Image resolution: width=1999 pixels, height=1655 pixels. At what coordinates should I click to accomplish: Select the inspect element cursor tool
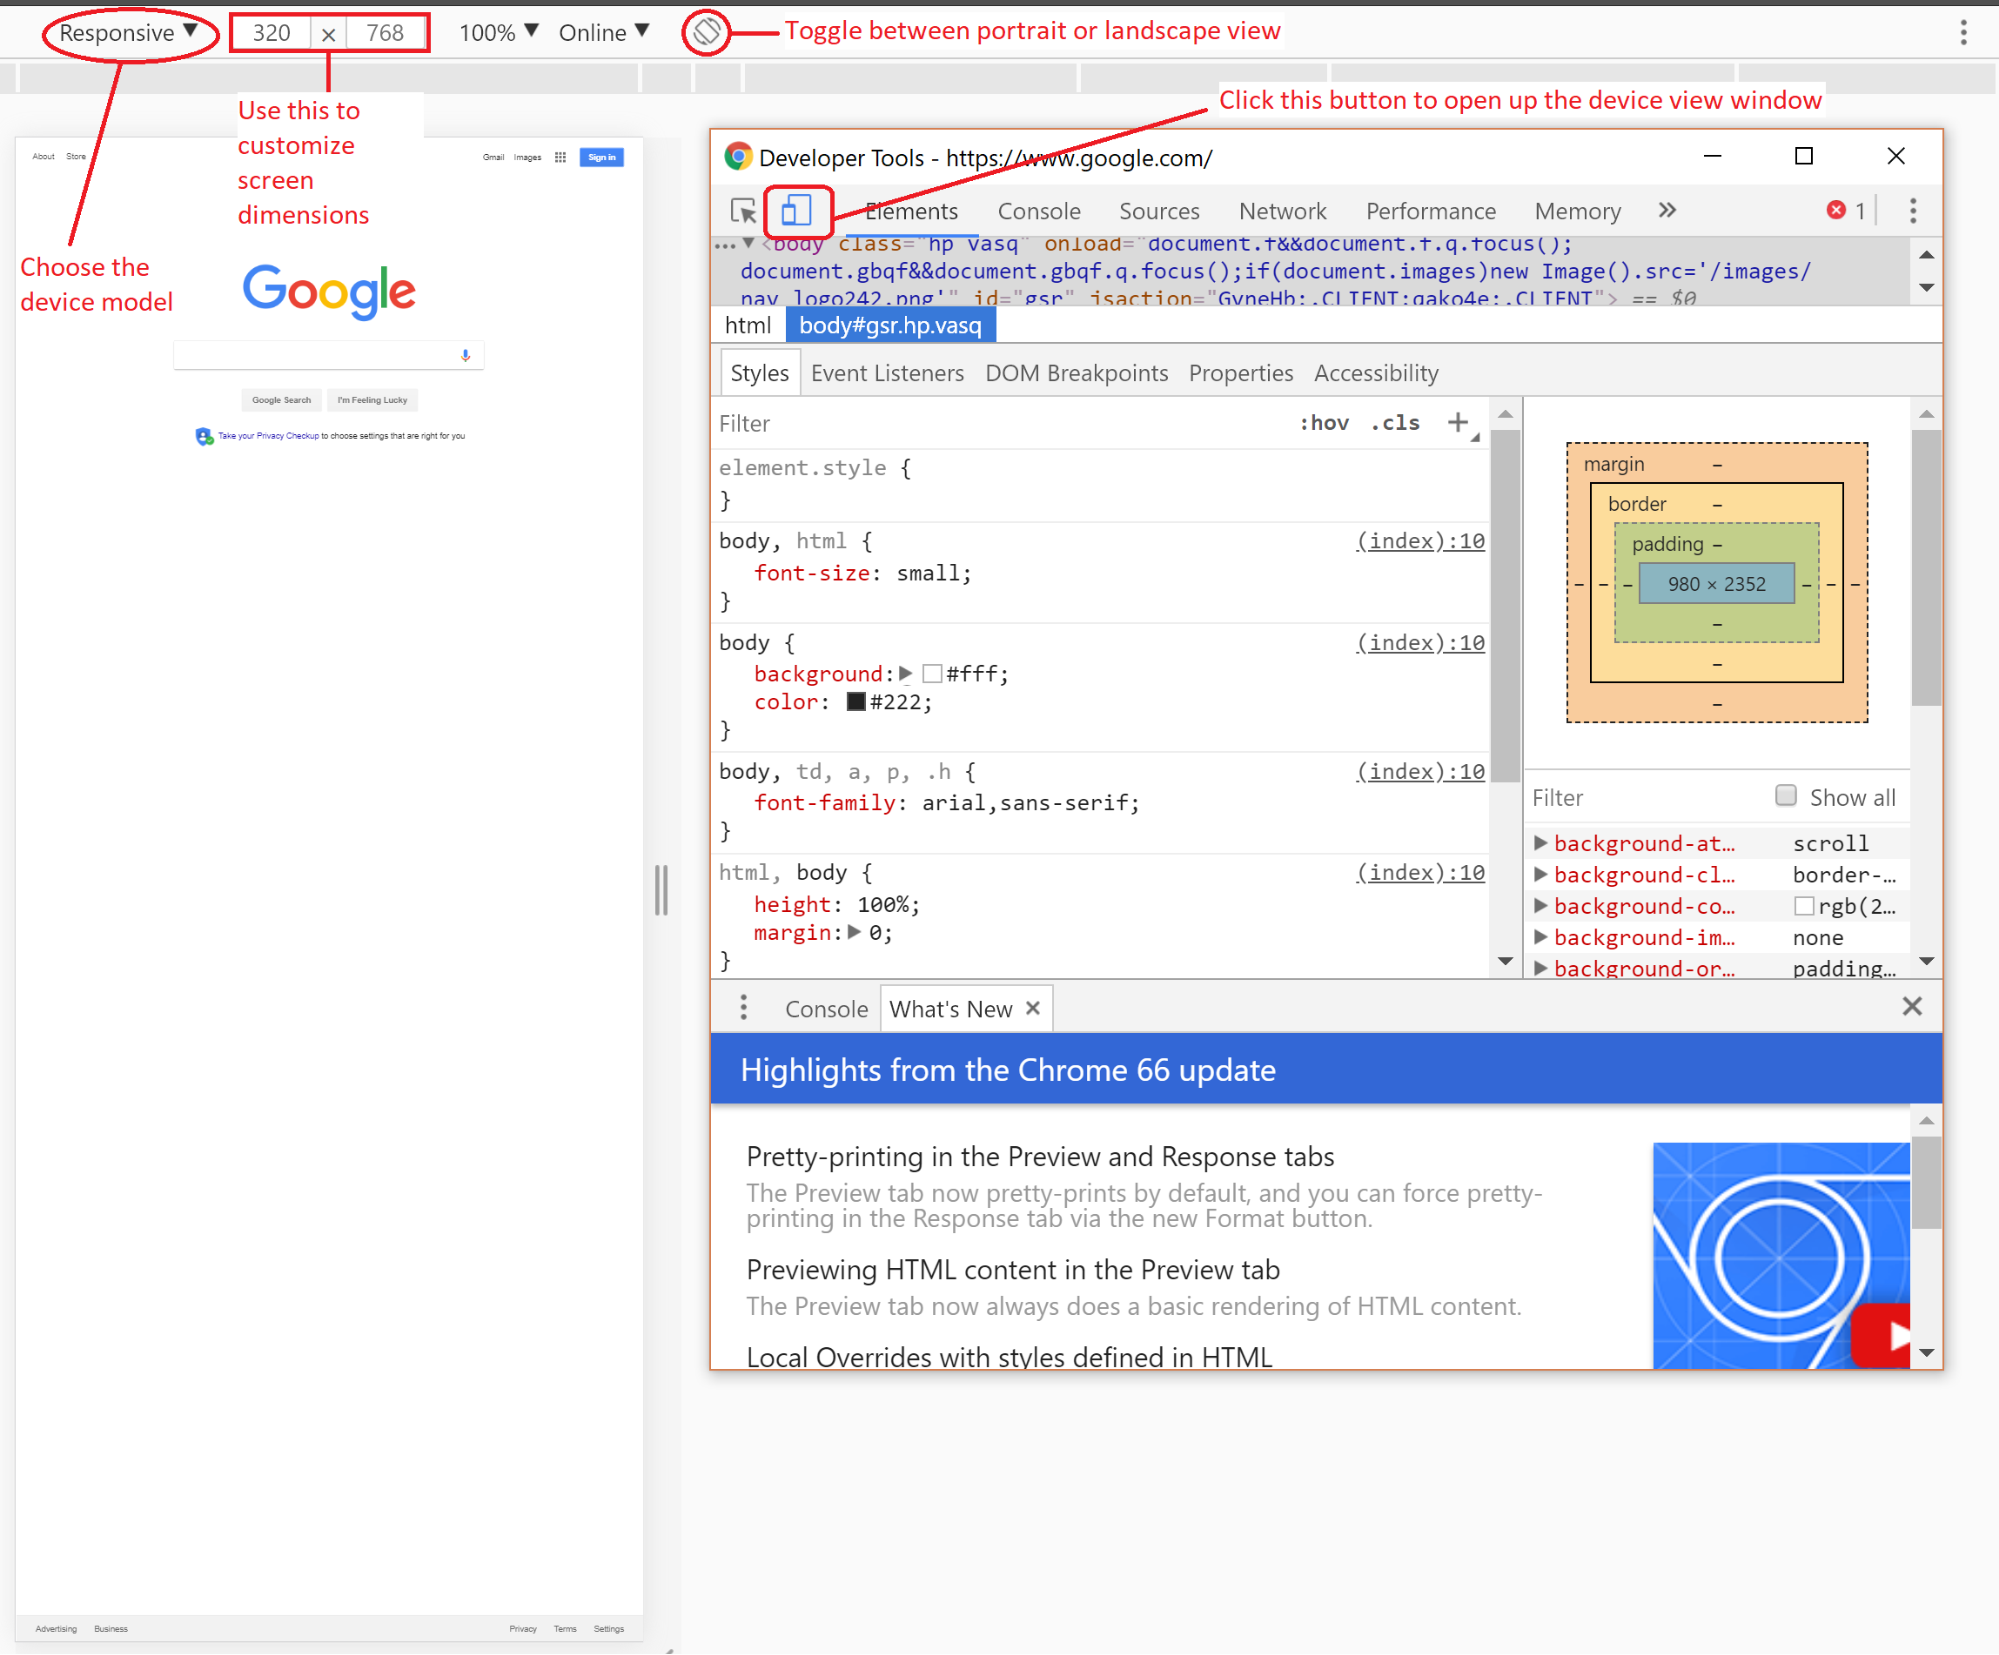point(743,211)
